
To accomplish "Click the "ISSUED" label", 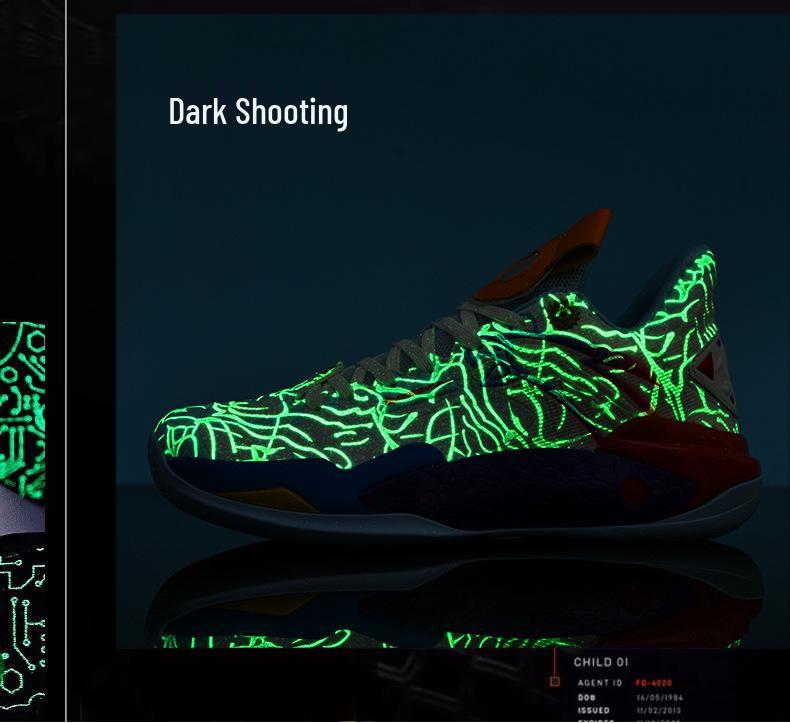I will click(594, 710).
